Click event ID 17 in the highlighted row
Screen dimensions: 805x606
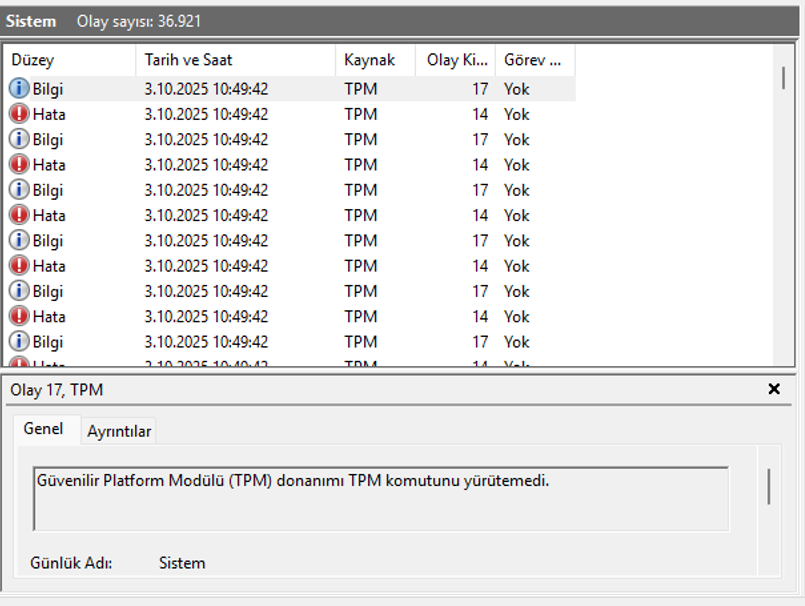tap(480, 89)
